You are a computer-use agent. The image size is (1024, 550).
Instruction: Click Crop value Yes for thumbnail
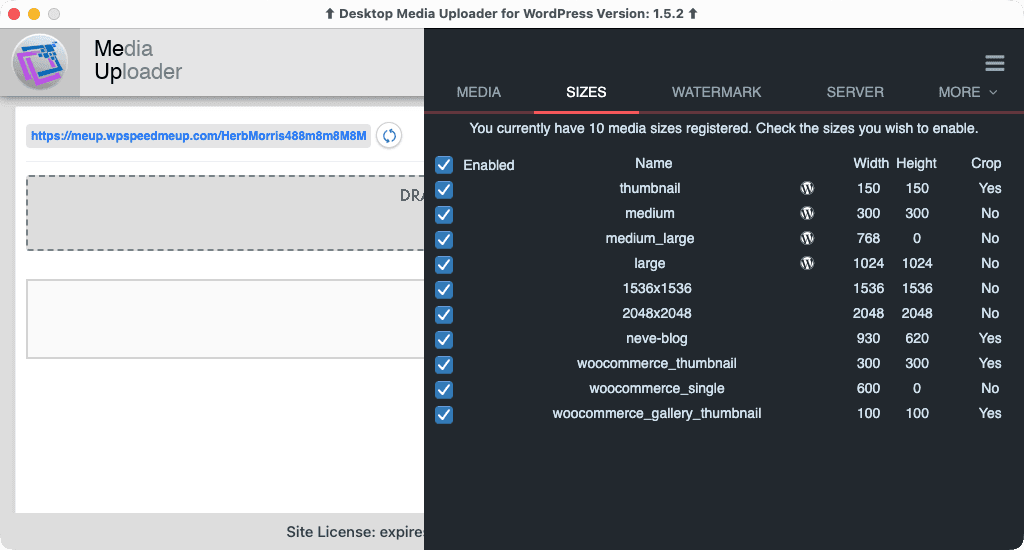tap(990, 188)
